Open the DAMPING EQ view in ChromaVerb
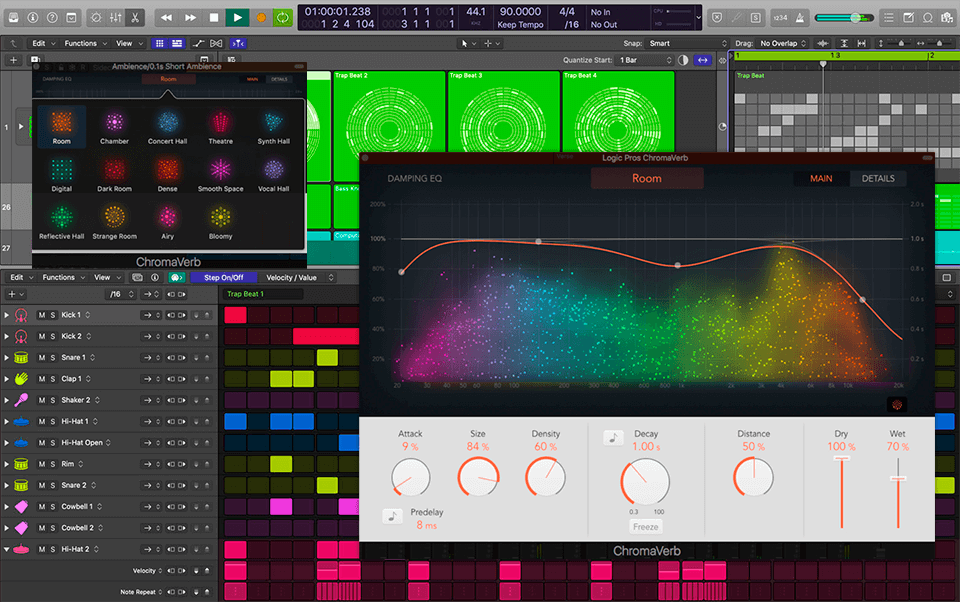The height and width of the screenshot is (602, 960). [x=414, y=179]
